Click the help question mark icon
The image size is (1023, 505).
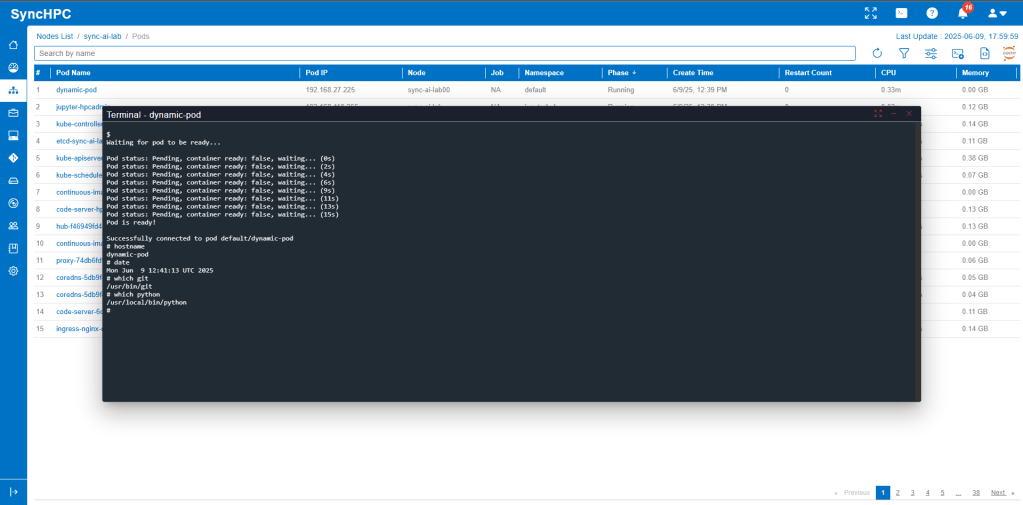coord(932,13)
